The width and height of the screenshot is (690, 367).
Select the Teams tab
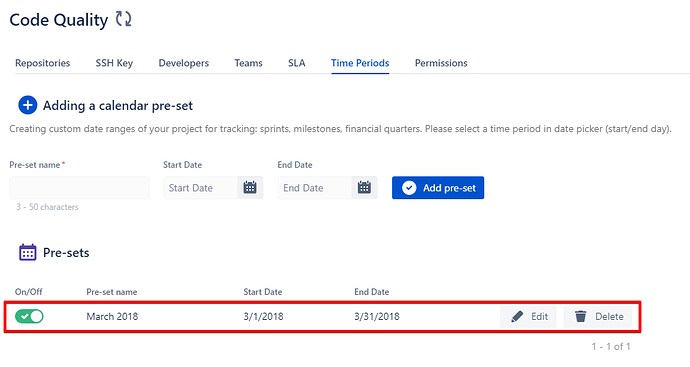(248, 63)
